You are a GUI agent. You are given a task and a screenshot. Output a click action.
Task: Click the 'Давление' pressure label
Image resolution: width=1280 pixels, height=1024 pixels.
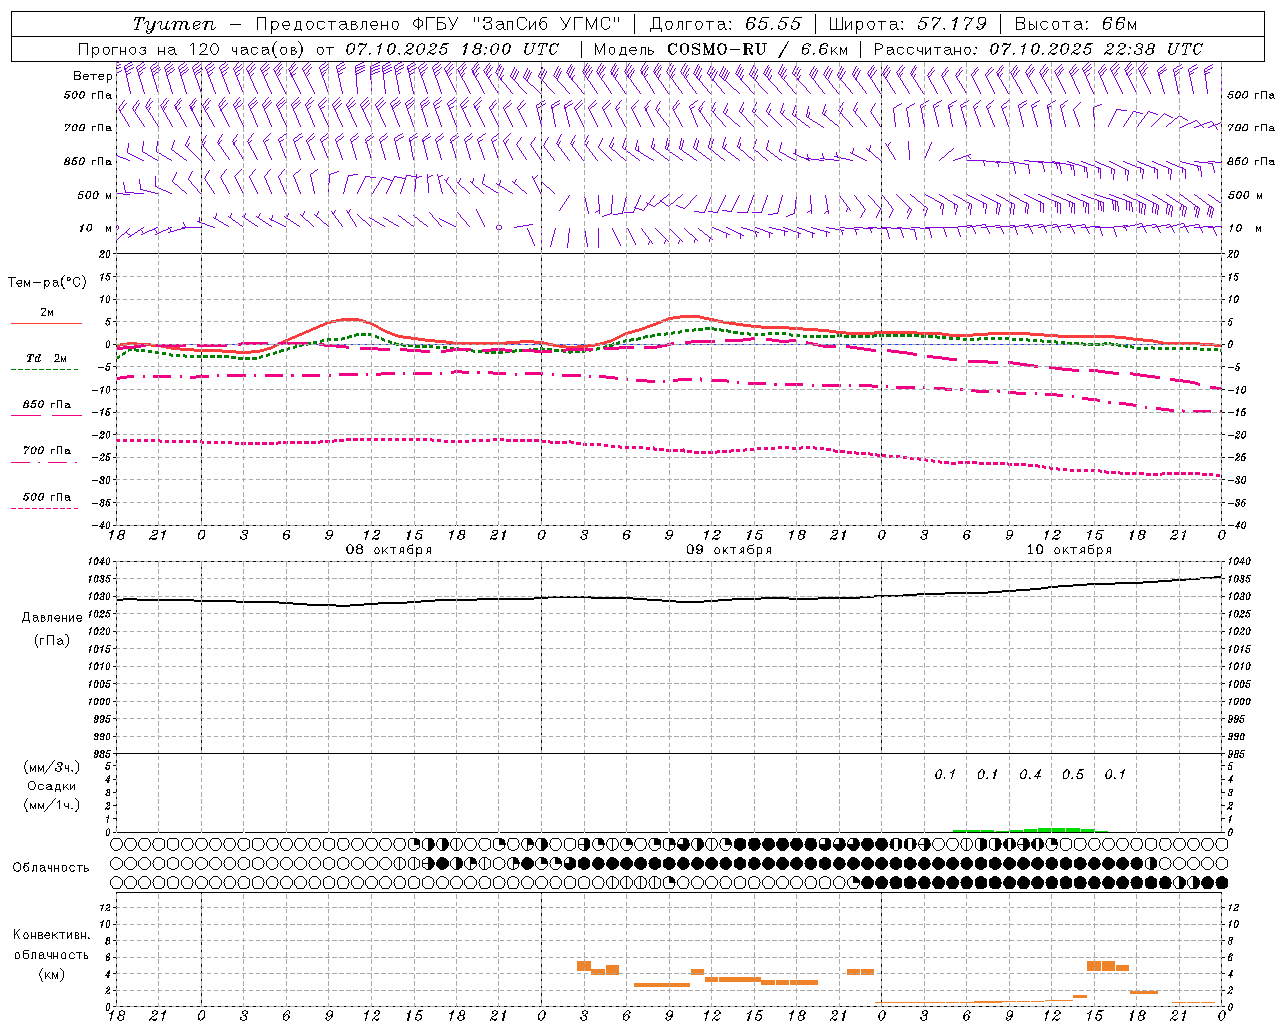pos(52,618)
